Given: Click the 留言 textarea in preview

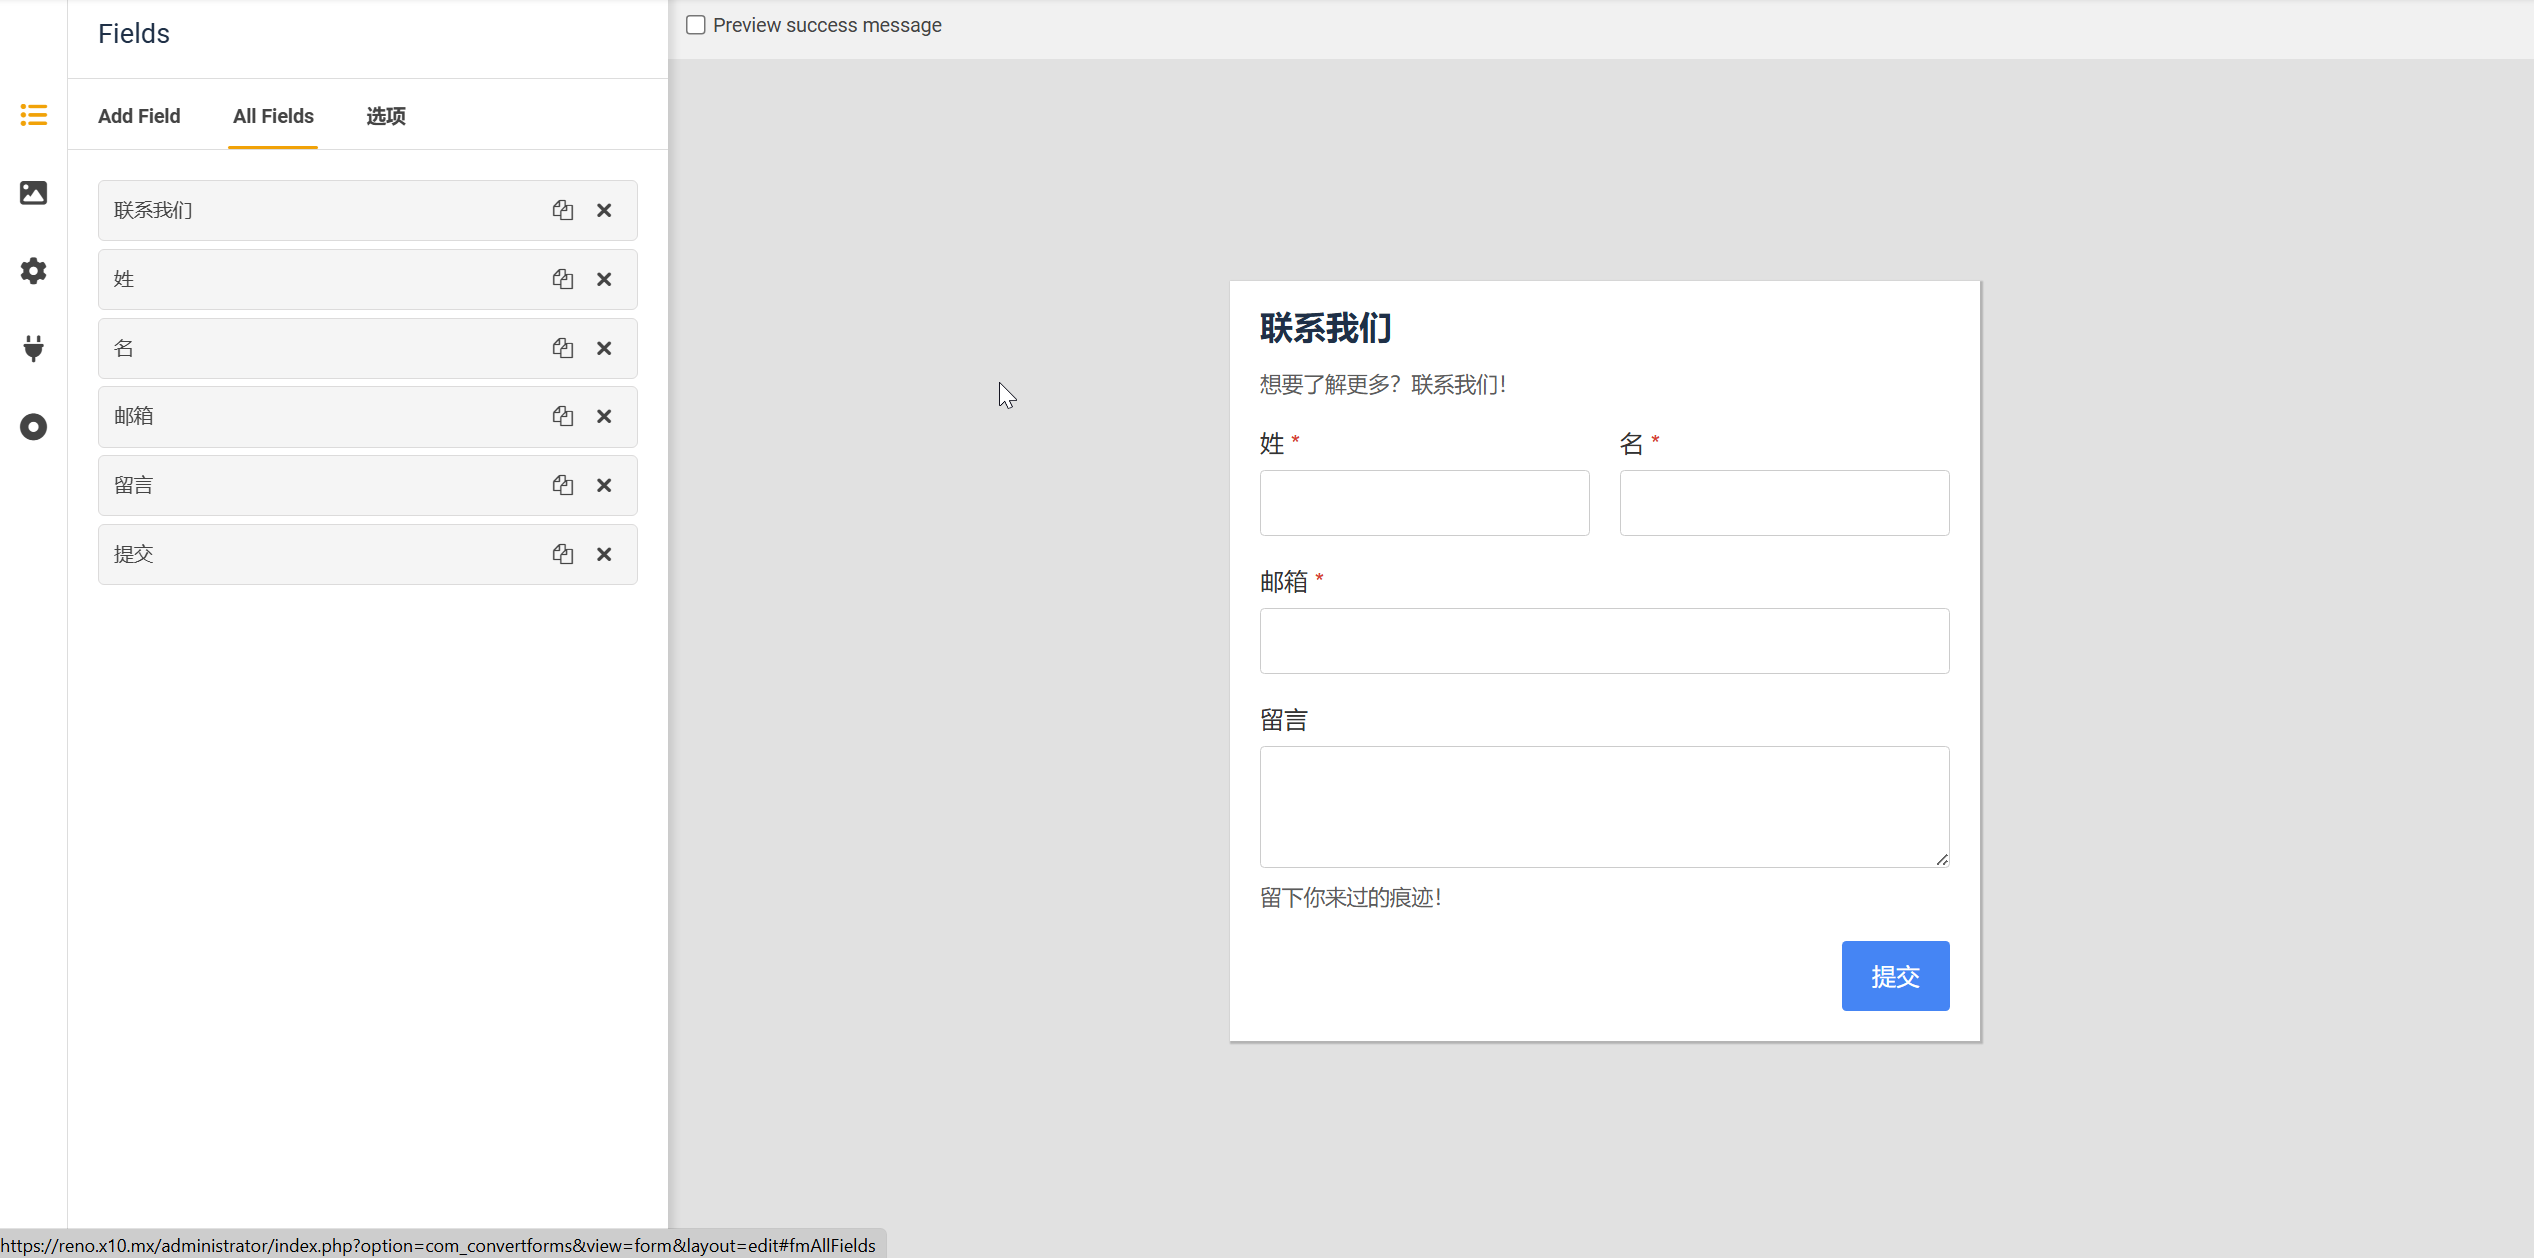Looking at the screenshot, I should click(1604, 806).
